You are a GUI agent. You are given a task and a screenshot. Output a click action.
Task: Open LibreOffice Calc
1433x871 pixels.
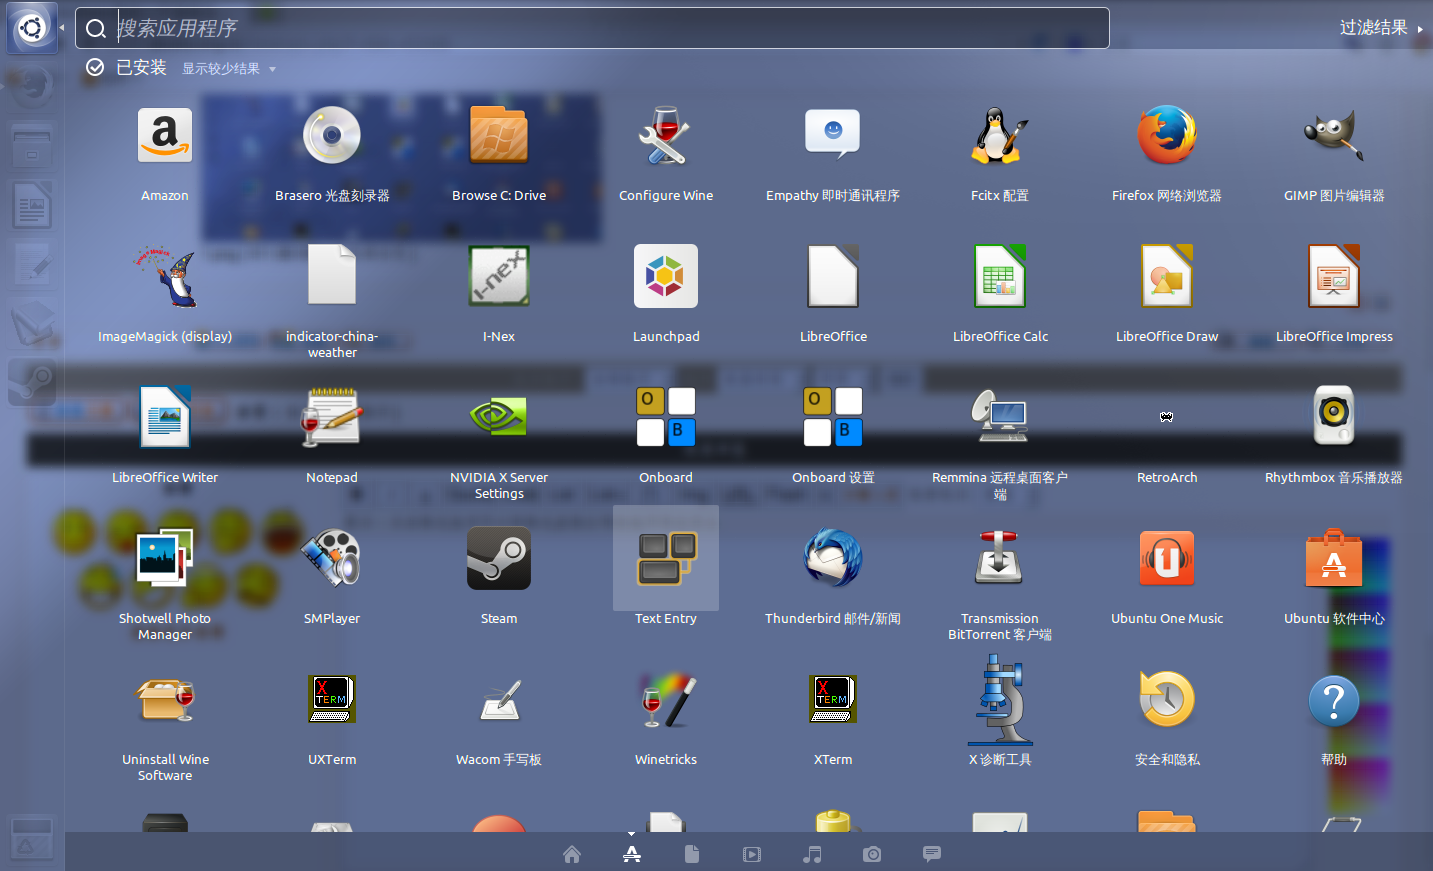(x=1000, y=277)
